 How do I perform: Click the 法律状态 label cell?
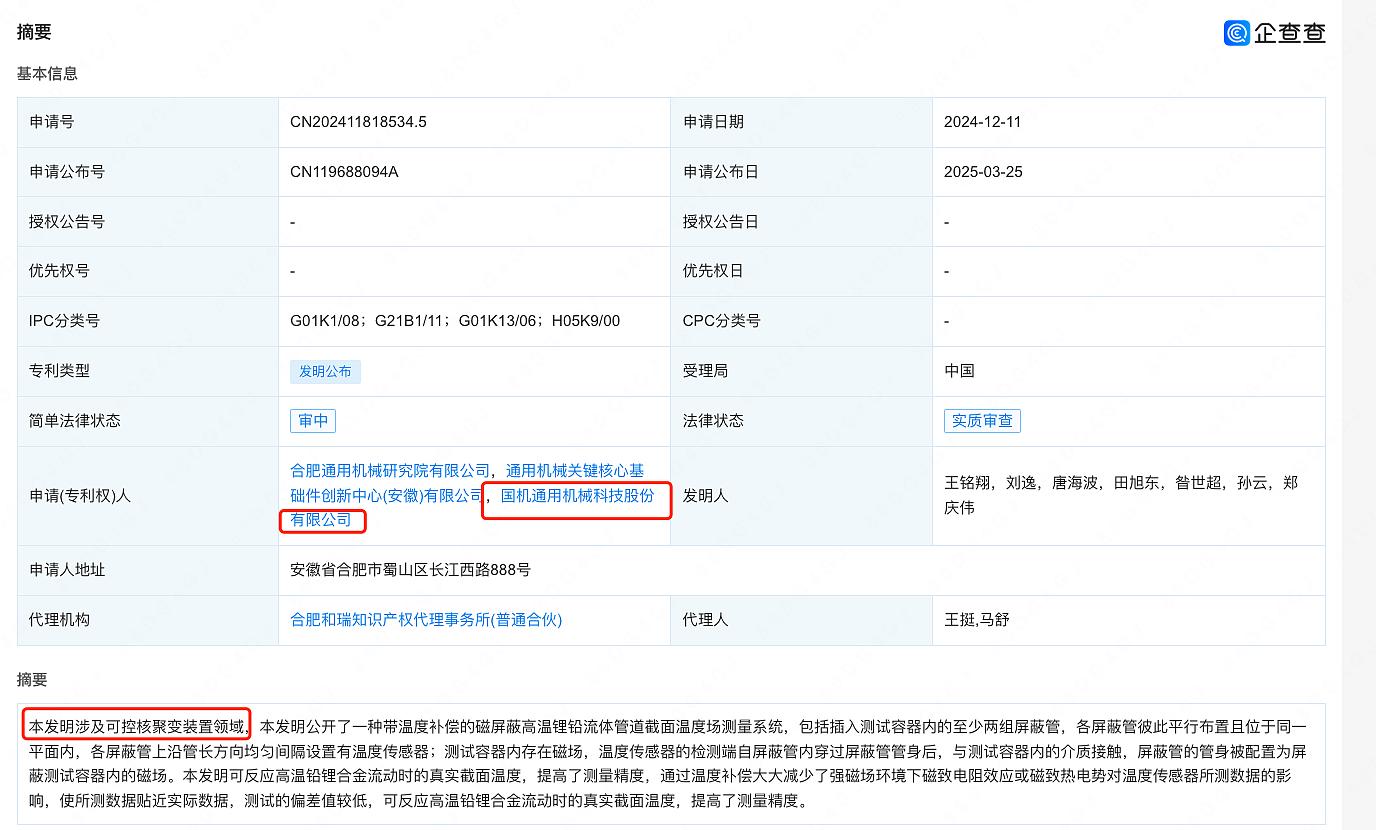click(801, 421)
